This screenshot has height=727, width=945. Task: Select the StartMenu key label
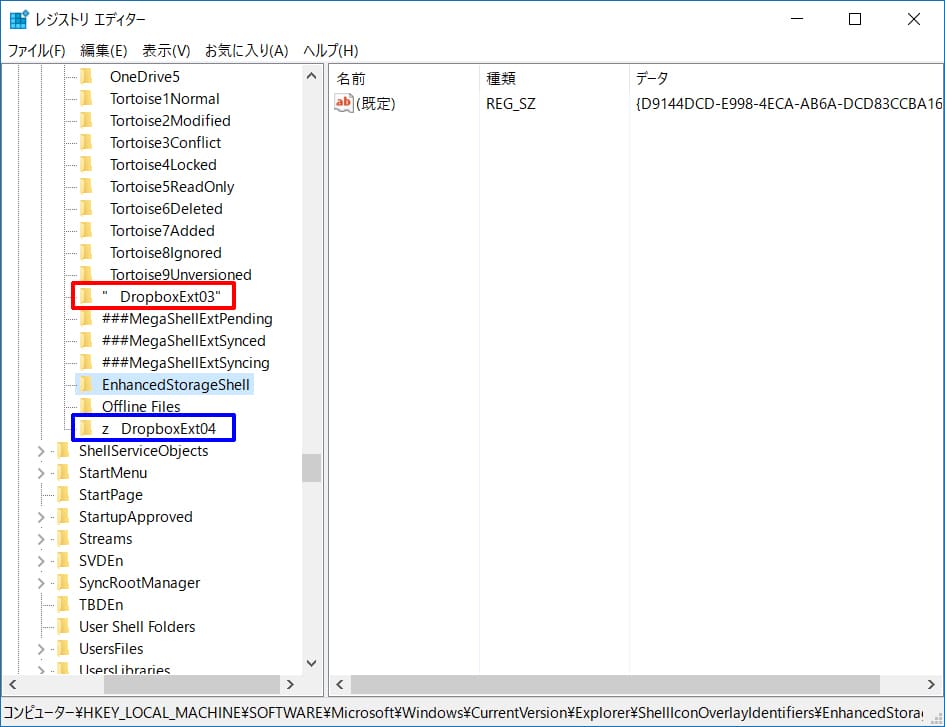pos(113,473)
